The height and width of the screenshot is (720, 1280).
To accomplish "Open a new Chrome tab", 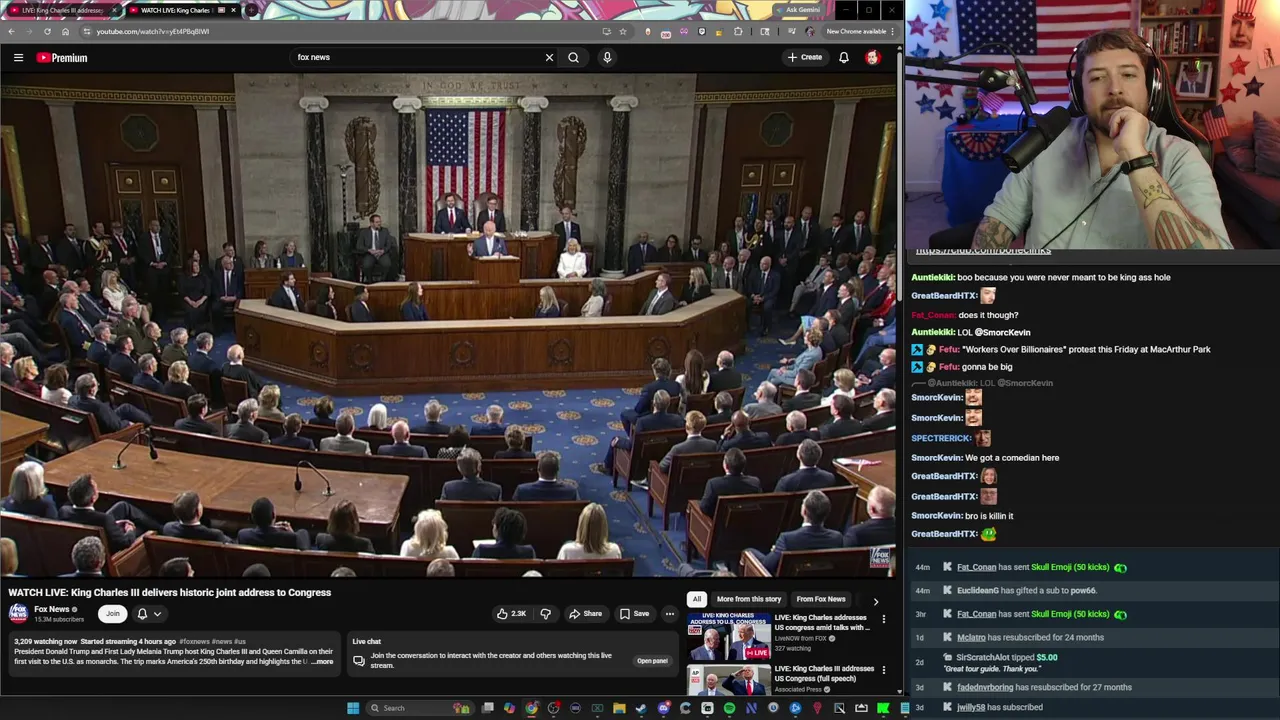I will pyautogui.click(x=251, y=10).
